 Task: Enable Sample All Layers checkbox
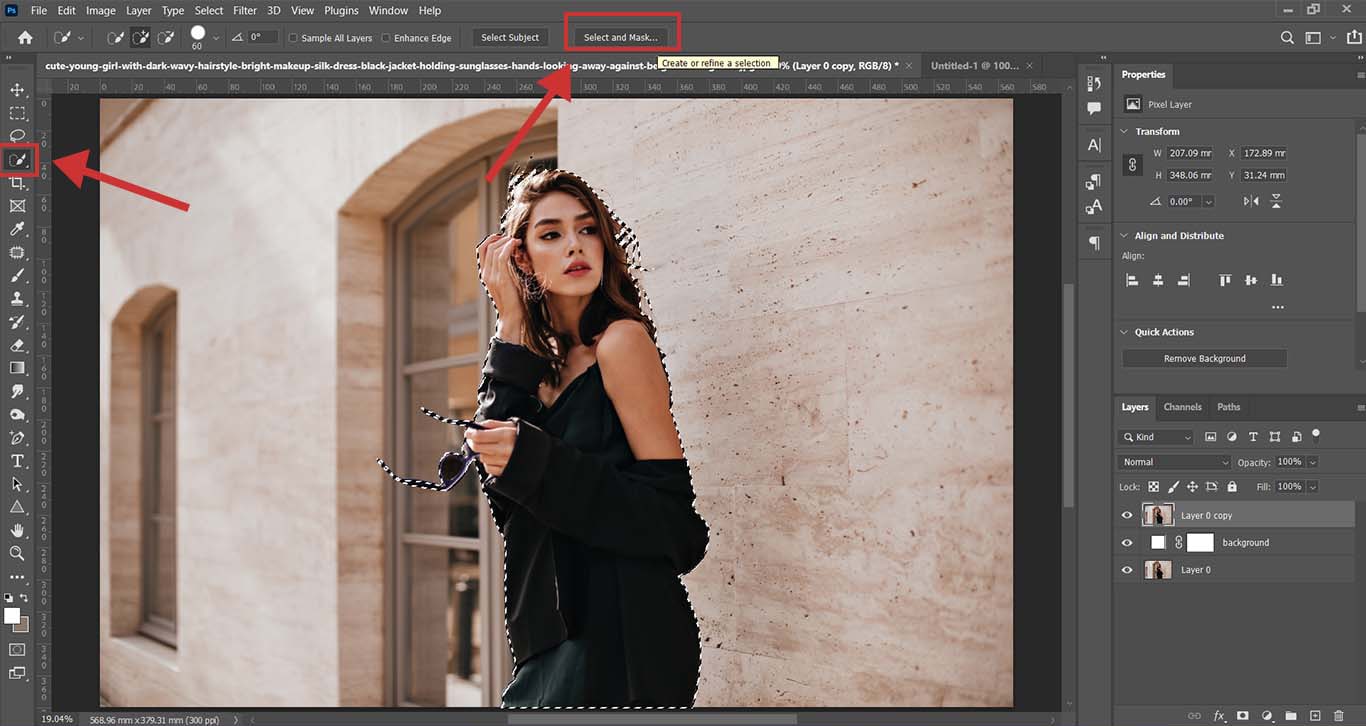(x=293, y=38)
